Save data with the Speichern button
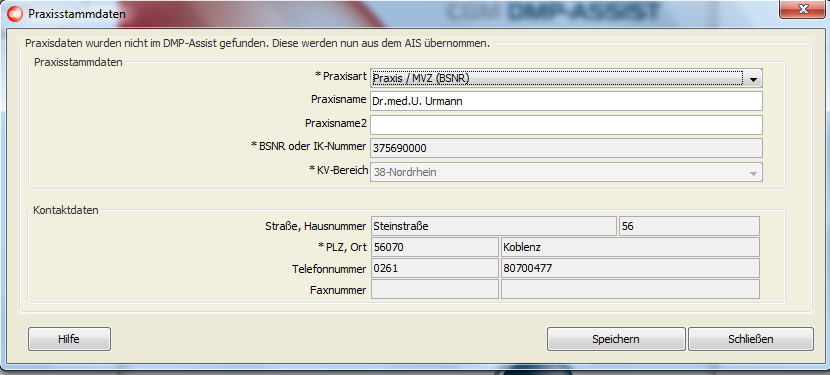 [x=616, y=339]
